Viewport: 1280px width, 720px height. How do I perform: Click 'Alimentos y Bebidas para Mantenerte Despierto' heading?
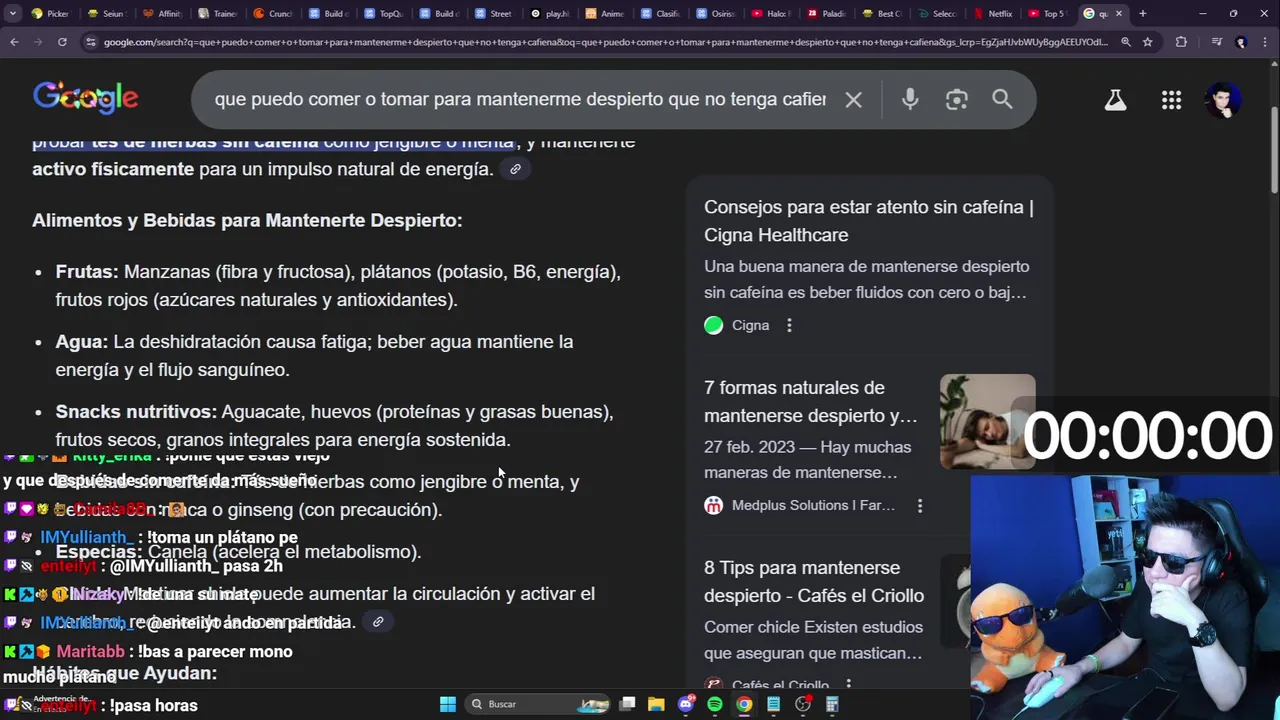coord(247,220)
